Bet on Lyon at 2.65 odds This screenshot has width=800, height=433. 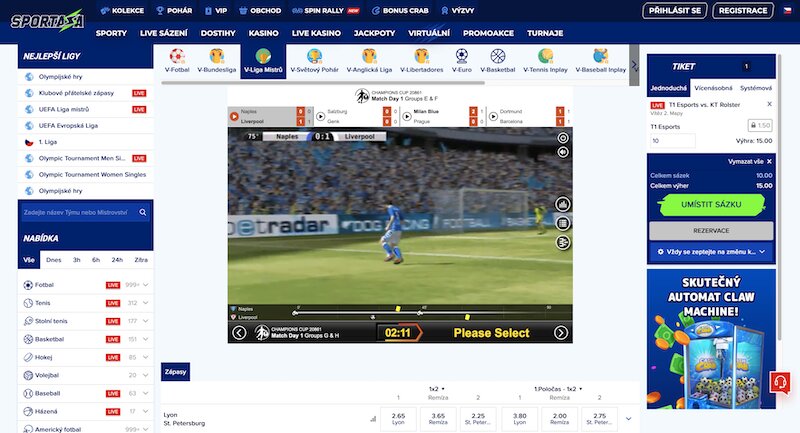(x=398, y=419)
